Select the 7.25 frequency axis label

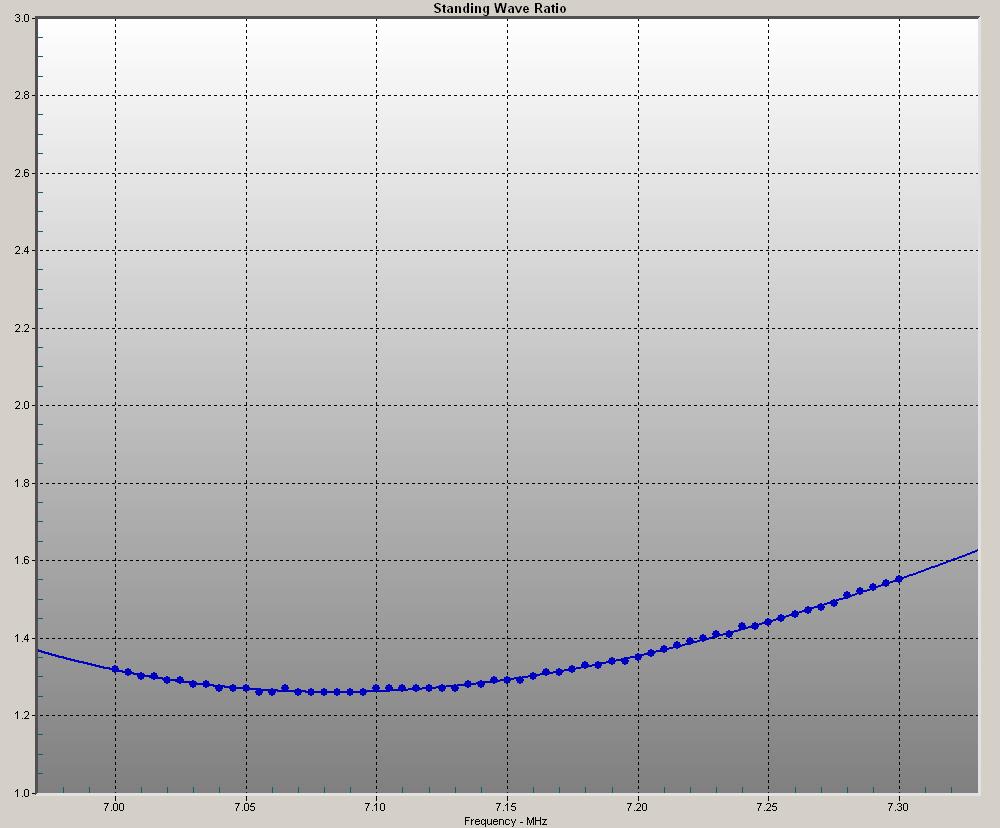pos(767,807)
